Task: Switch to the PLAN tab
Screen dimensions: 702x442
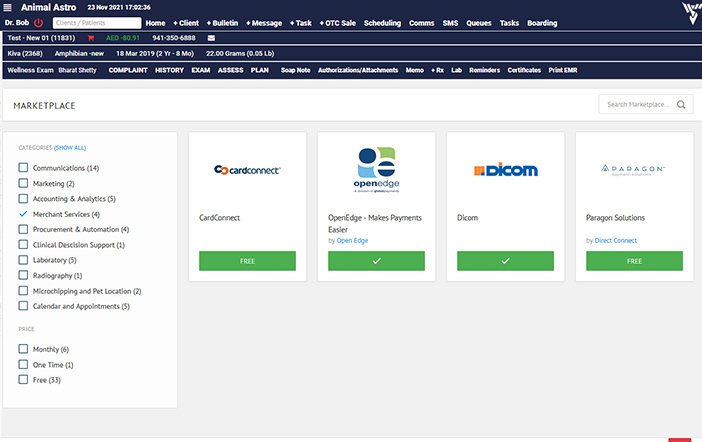Action: [260, 70]
